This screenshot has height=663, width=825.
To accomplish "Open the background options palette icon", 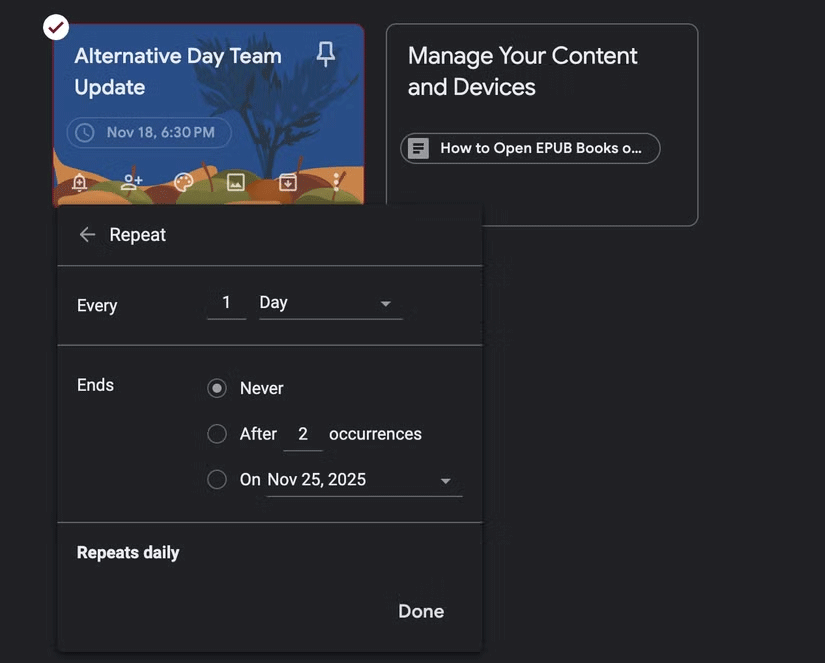I will coord(184,182).
